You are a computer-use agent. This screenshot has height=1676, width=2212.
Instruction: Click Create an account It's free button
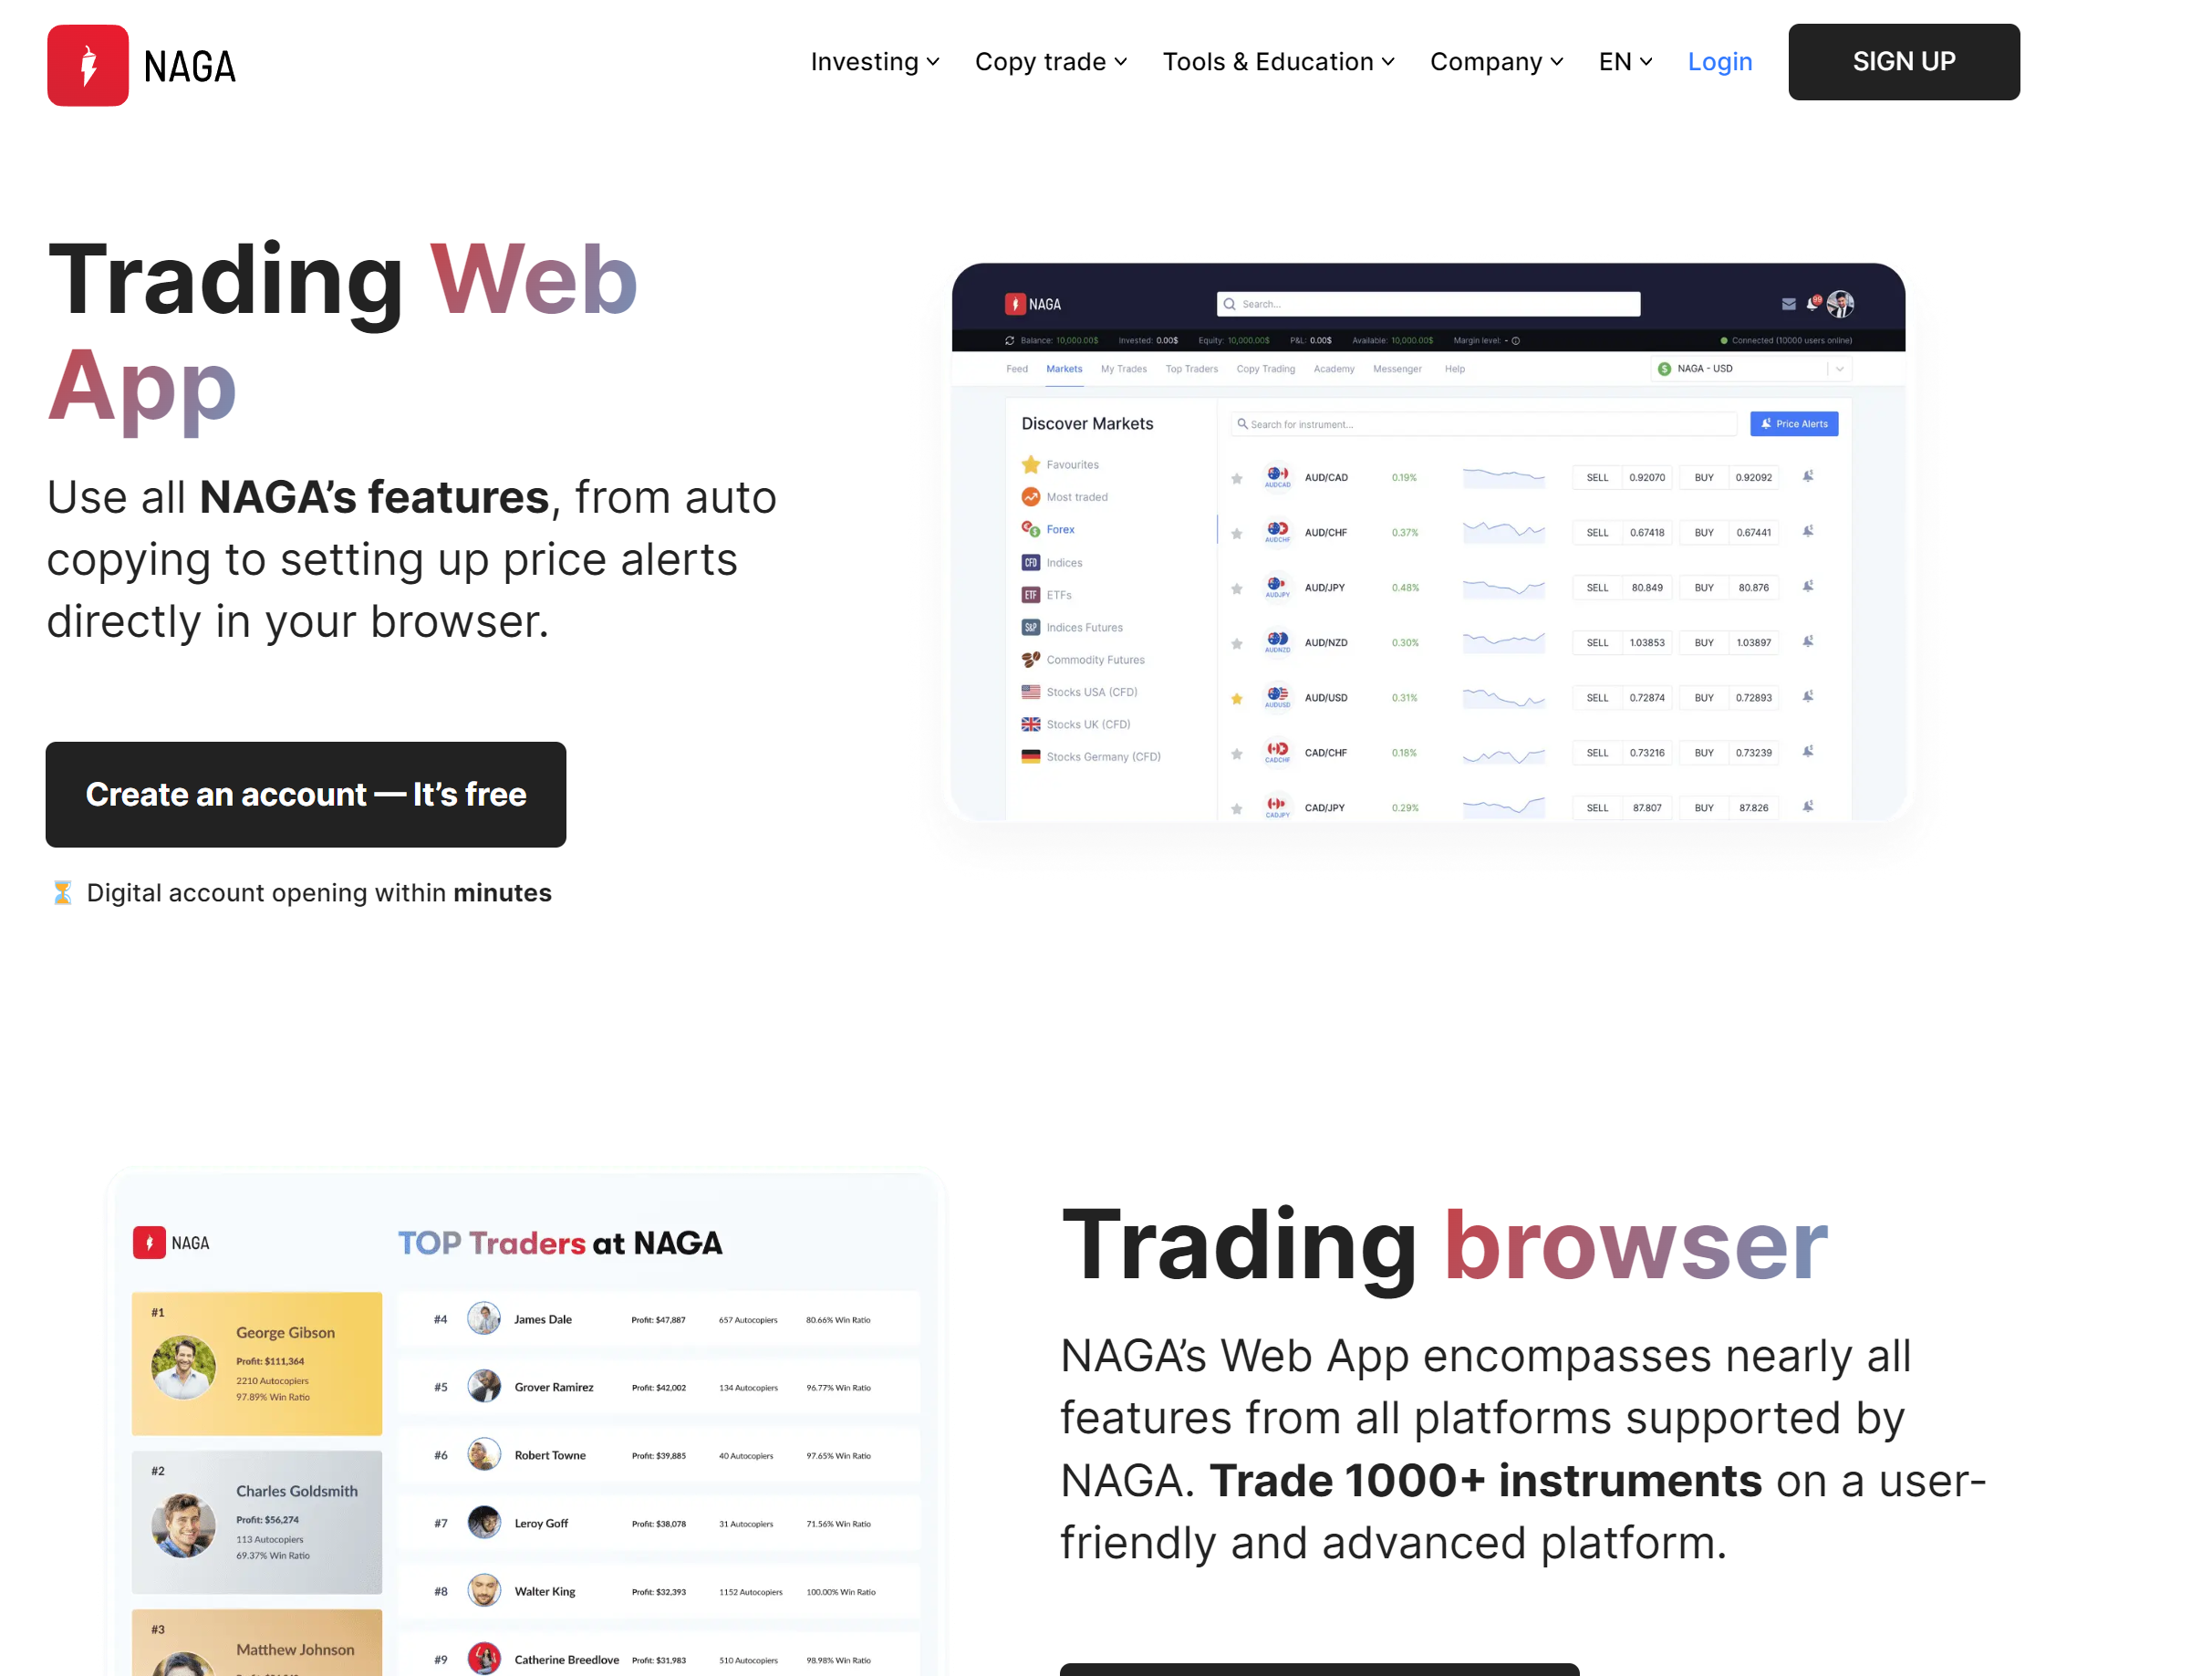tap(306, 794)
